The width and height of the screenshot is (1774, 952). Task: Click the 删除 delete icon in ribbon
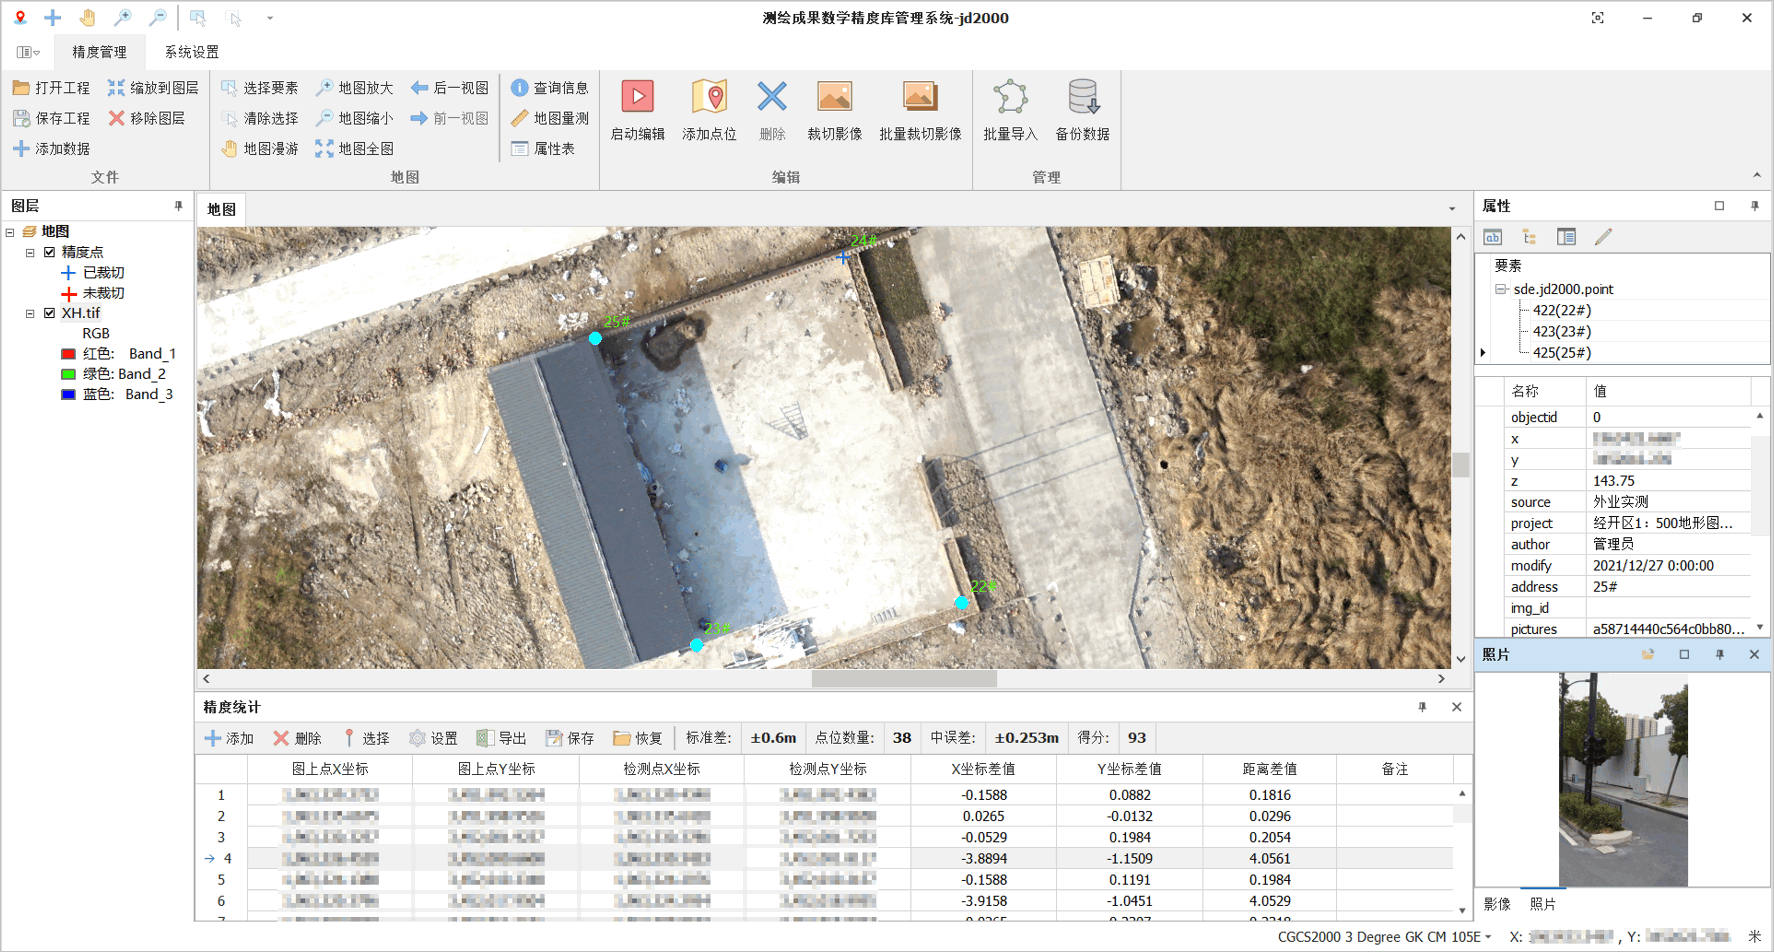(771, 97)
